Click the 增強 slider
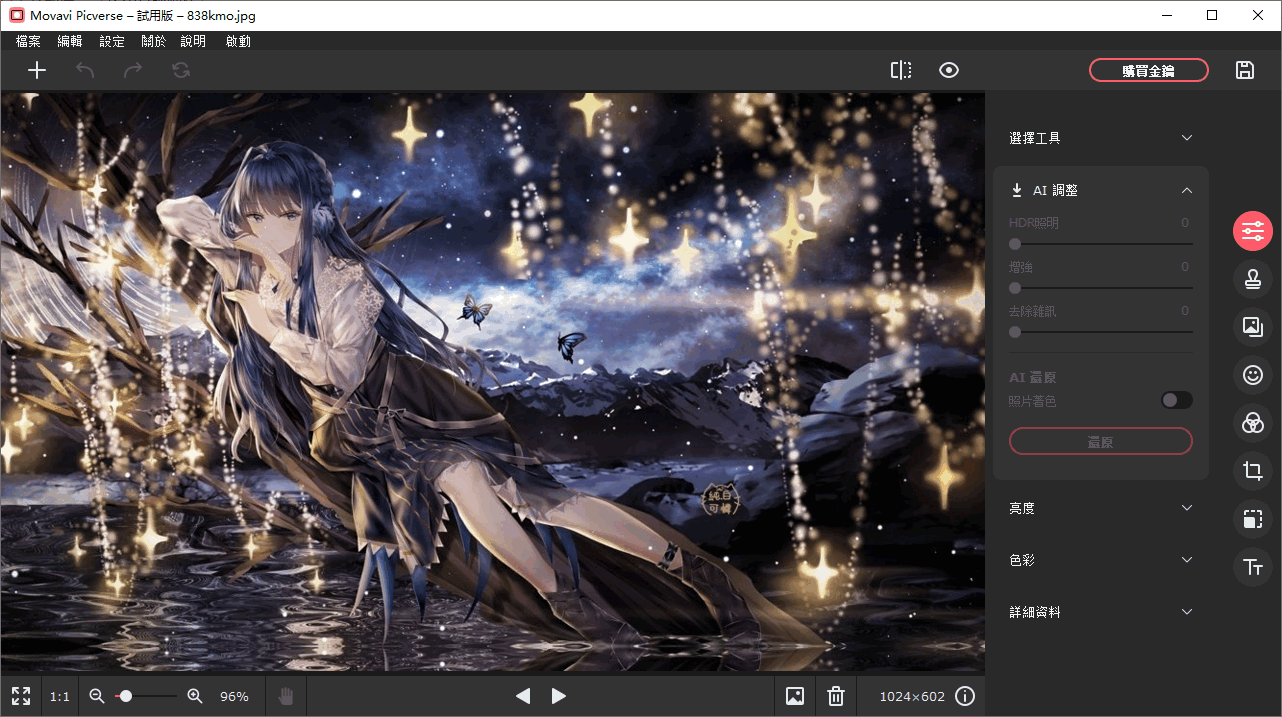The image size is (1282, 717). (1101, 287)
